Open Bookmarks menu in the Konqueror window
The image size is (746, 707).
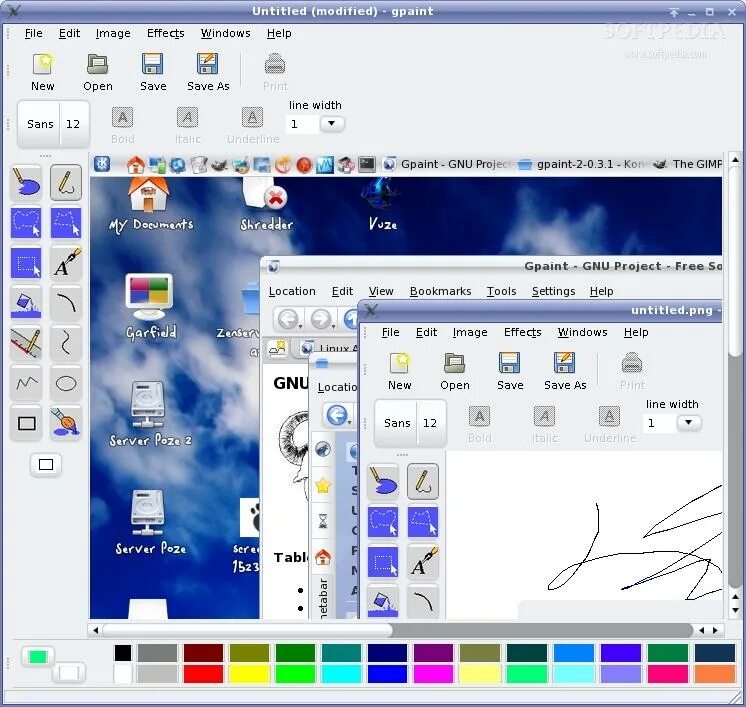(x=440, y=291)
